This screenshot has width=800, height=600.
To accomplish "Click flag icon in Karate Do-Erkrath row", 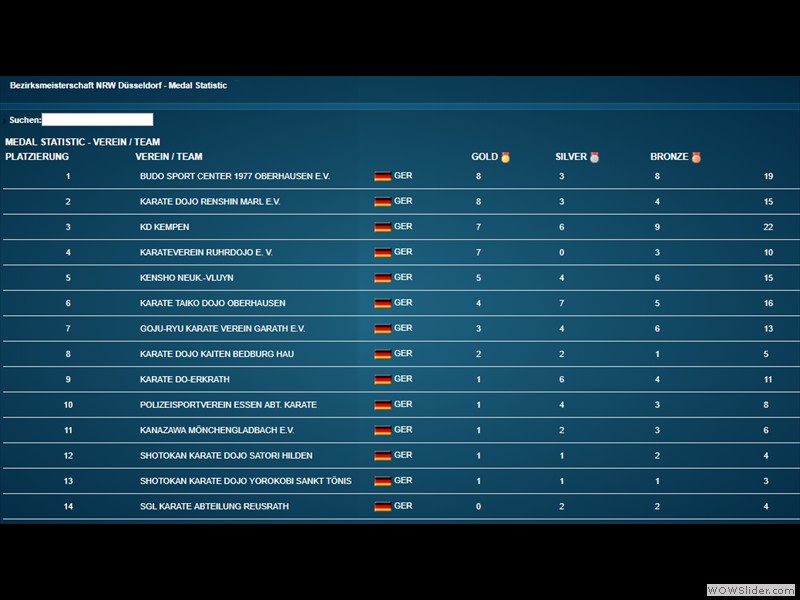I will point(382,379).
